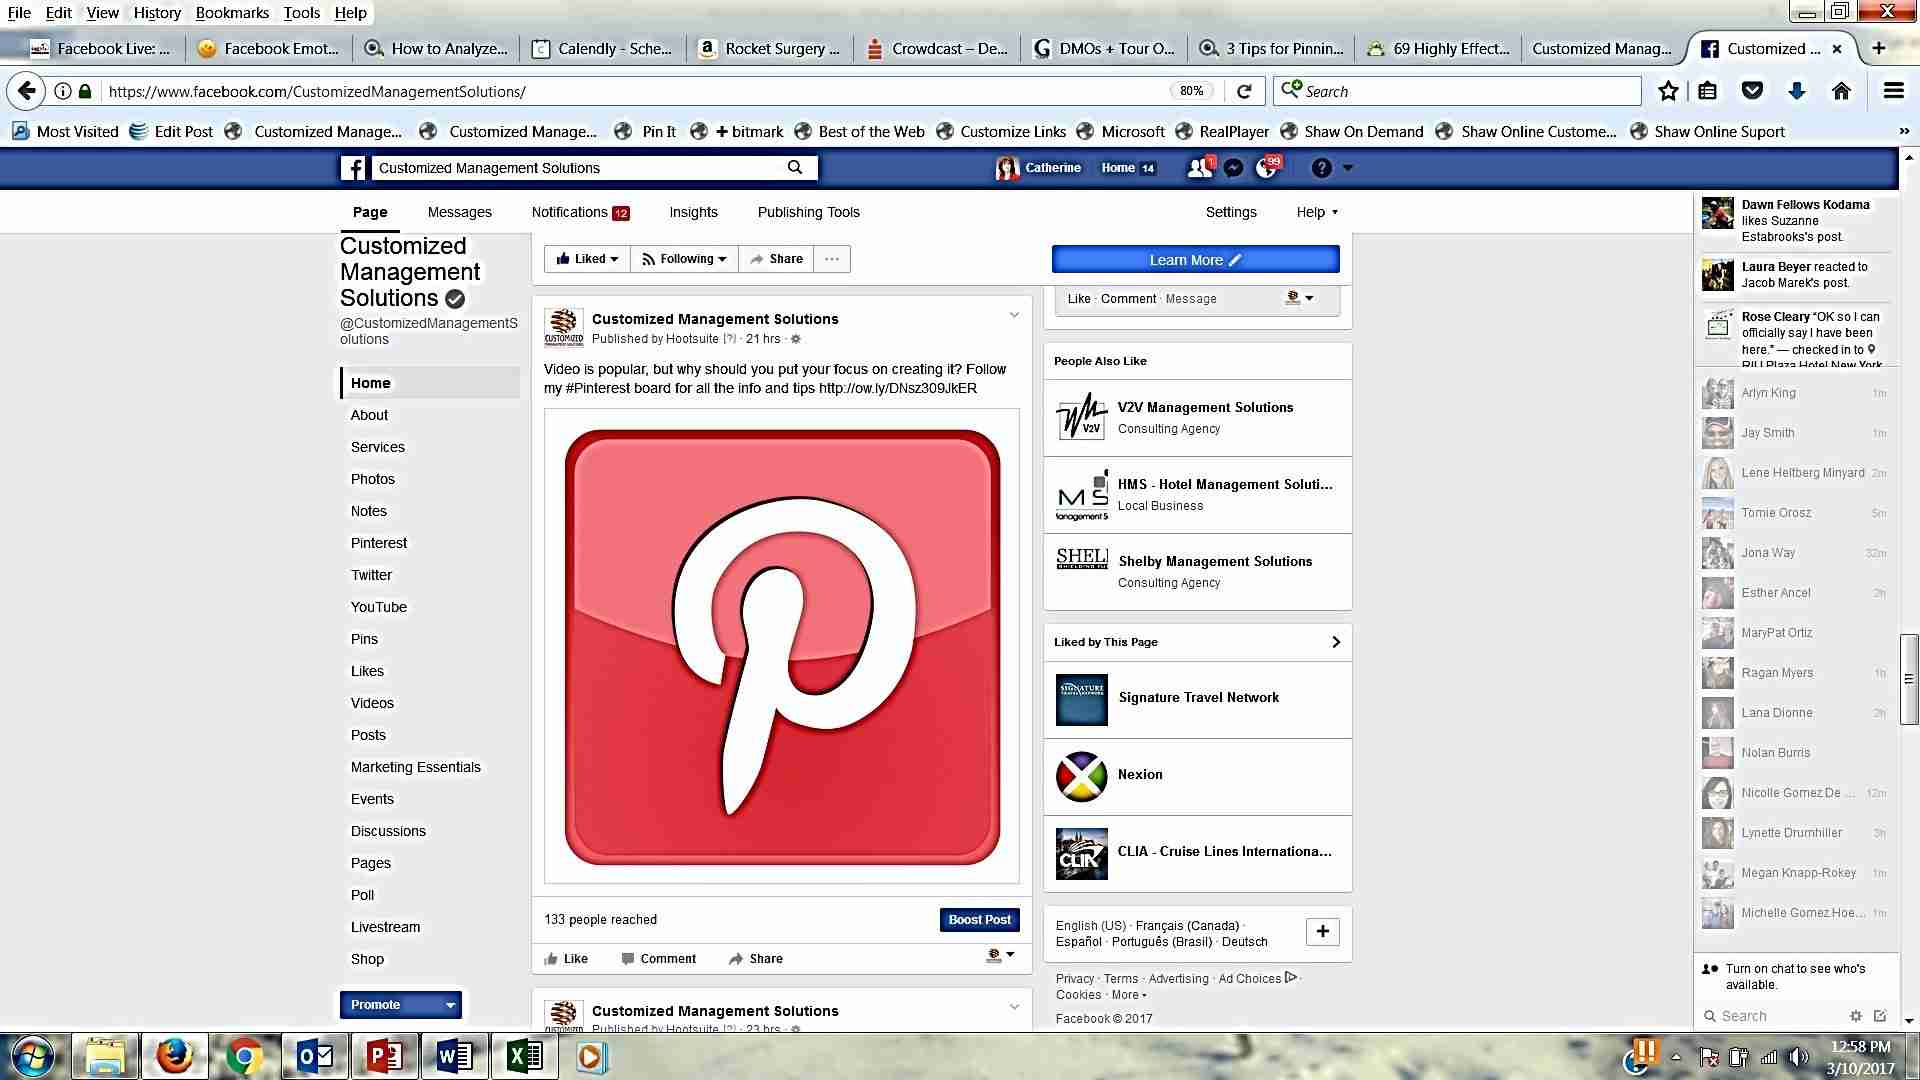Open the Tools menu

pyautogui.click(x=301, y=13)
